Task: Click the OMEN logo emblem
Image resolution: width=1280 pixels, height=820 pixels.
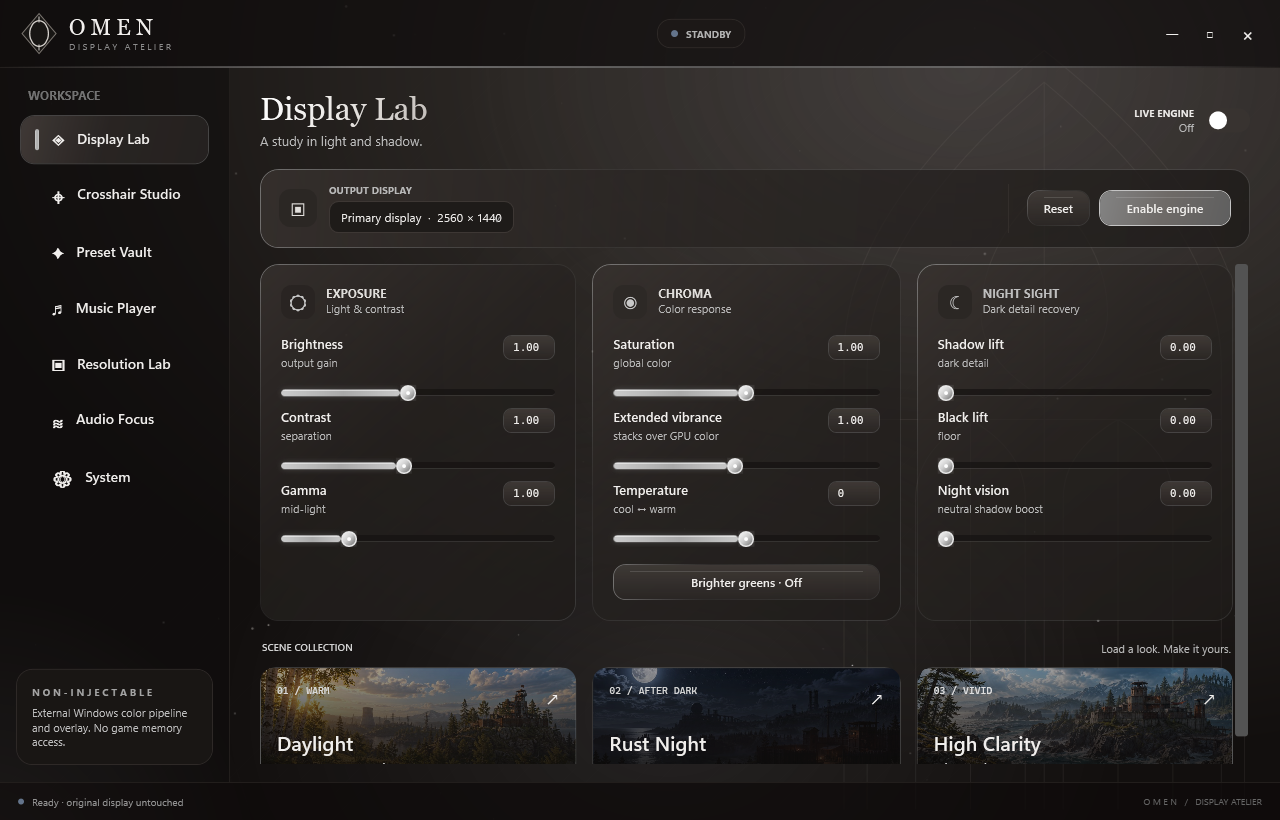Action: (39, 34)
